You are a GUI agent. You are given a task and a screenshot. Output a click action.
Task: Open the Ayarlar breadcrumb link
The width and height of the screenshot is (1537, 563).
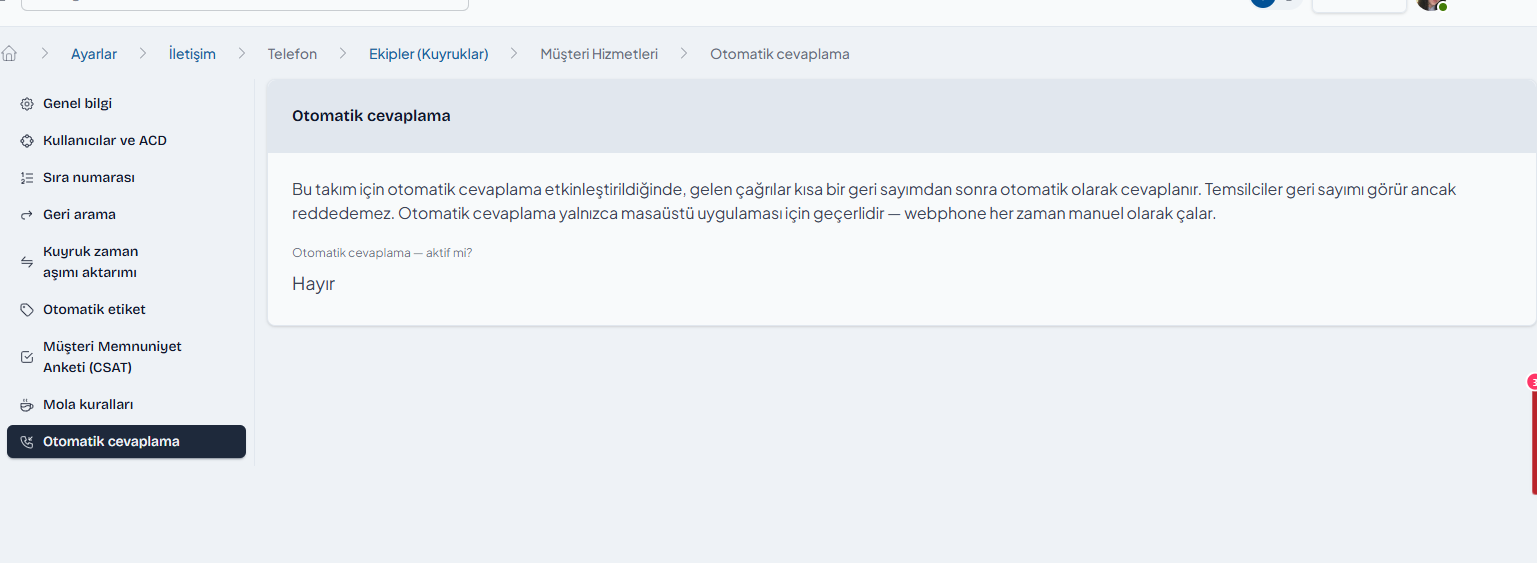[x=94, y=54]
